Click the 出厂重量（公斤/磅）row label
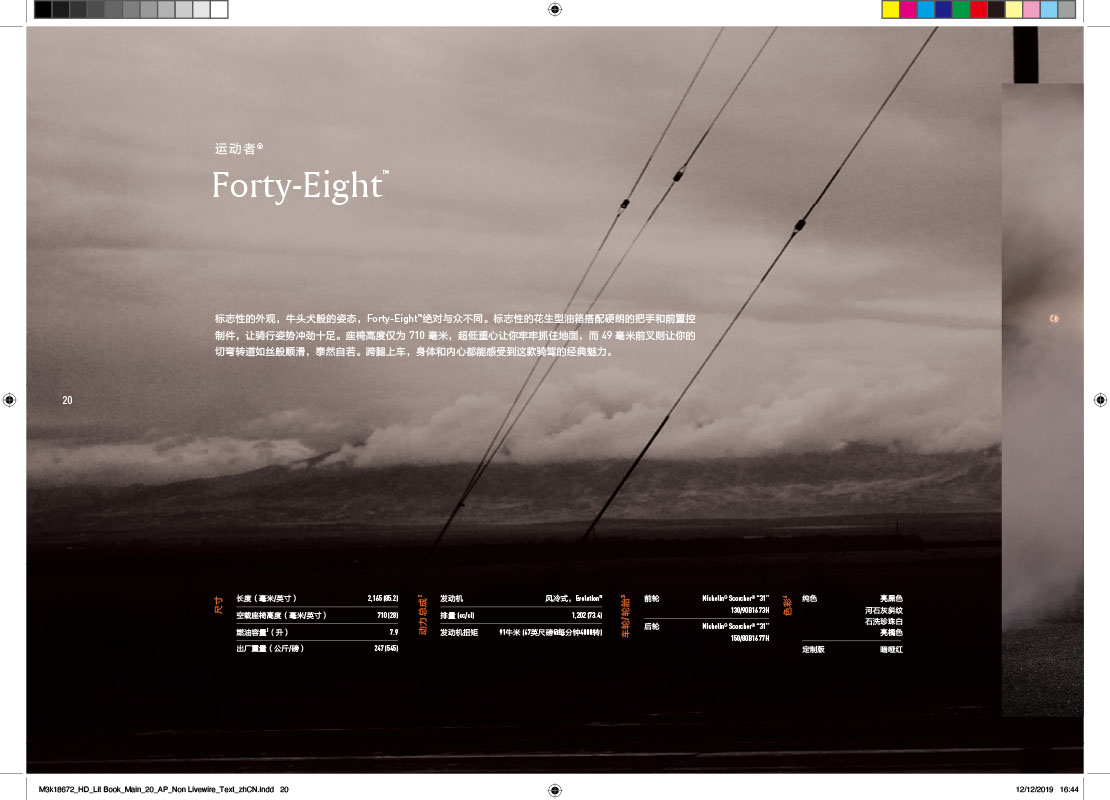This screenshot has width=1110, height=800. 270,648
